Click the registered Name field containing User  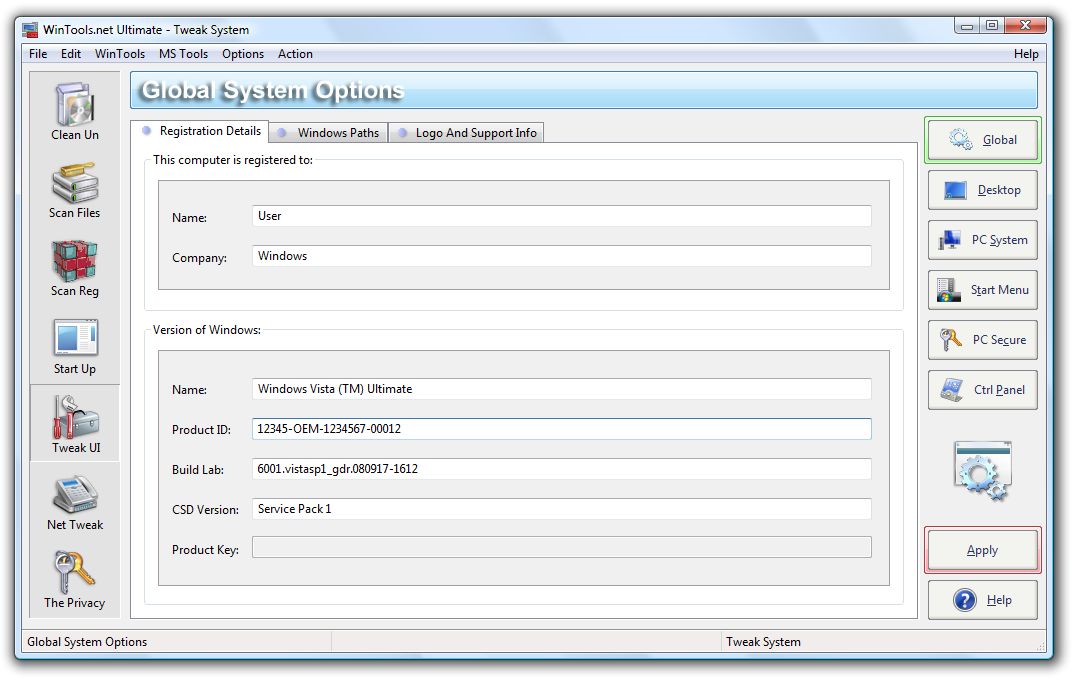click(x=562, y=216)
